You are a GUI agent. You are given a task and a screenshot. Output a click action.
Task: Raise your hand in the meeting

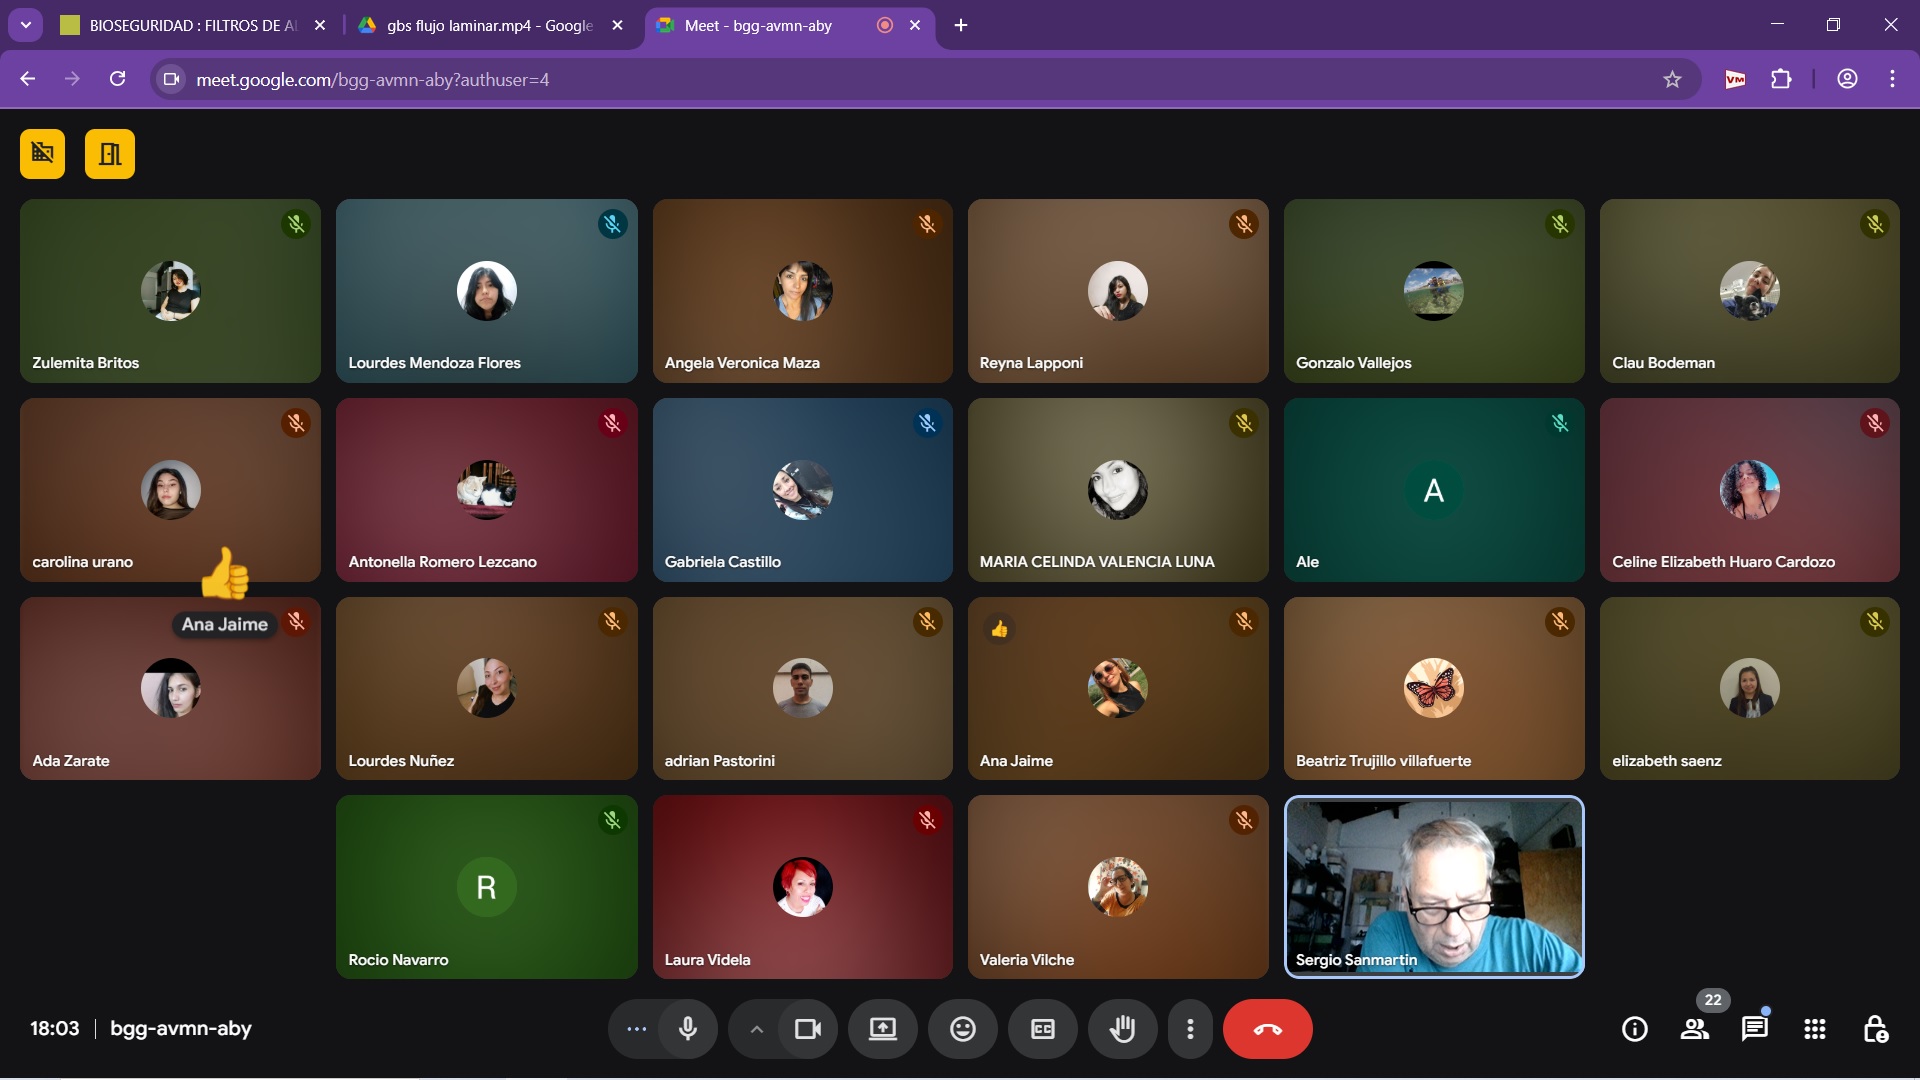[1122, 1029]
